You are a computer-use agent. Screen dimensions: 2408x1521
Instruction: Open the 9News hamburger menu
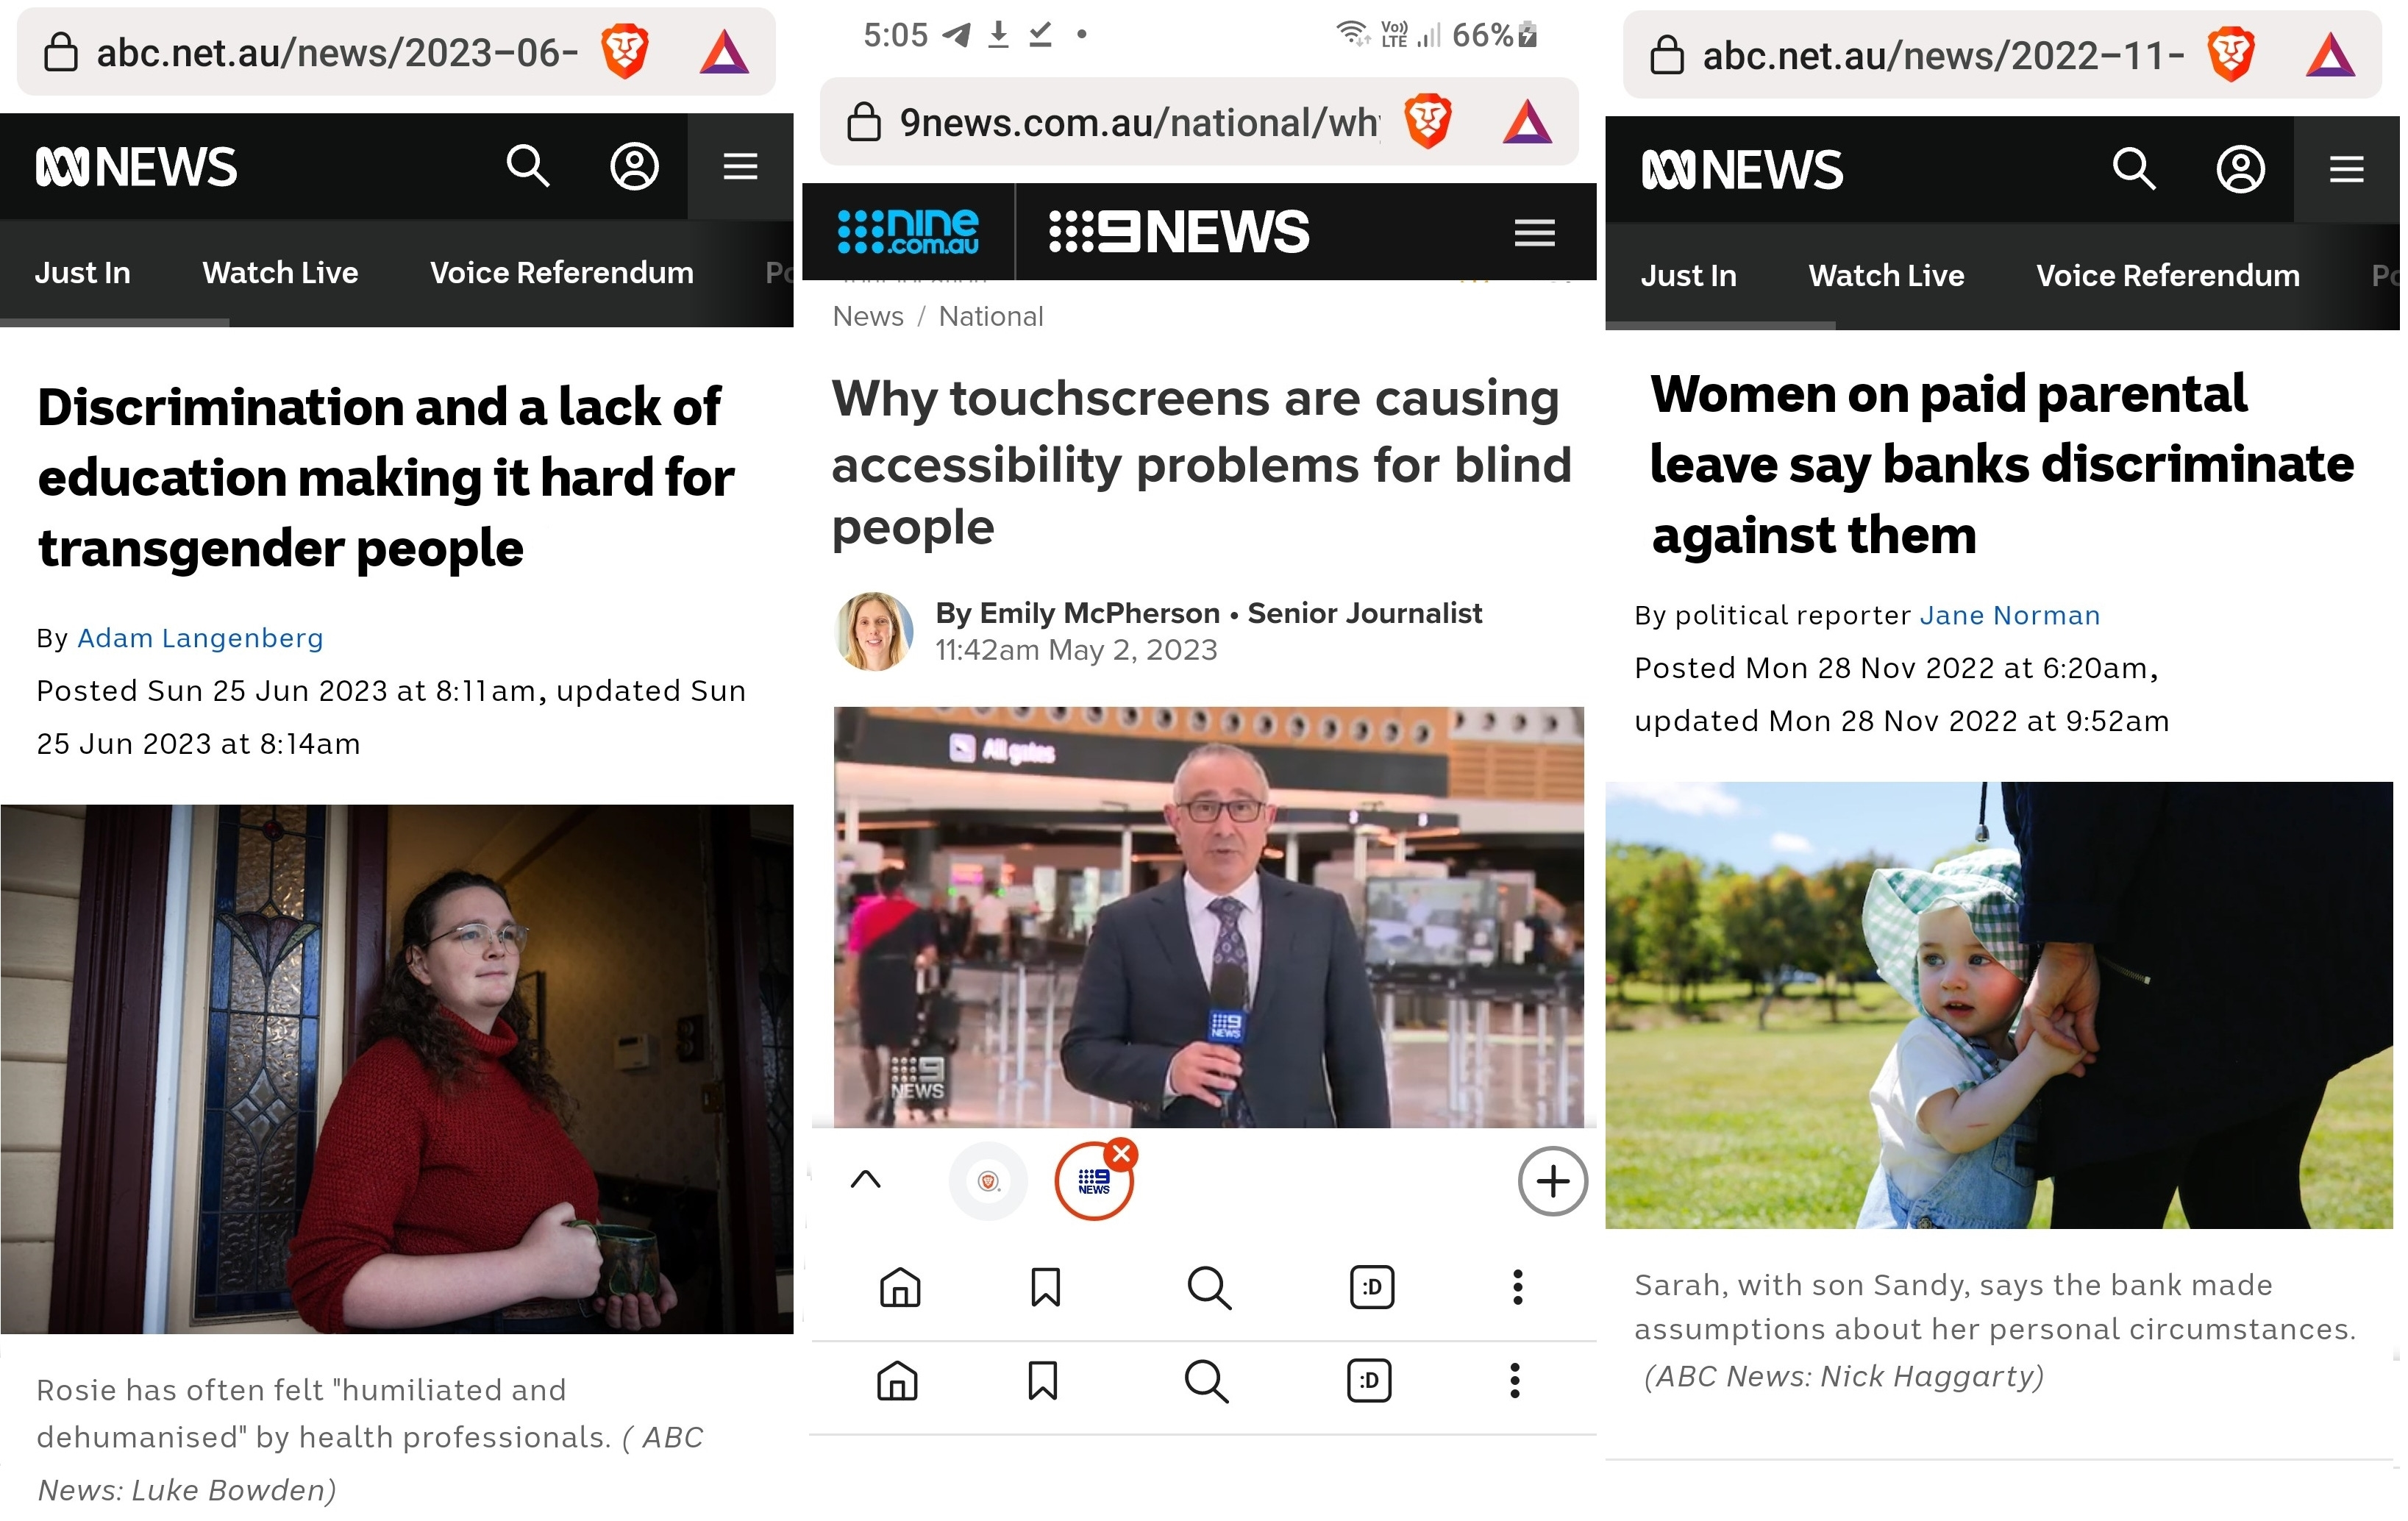point(1534,232)
